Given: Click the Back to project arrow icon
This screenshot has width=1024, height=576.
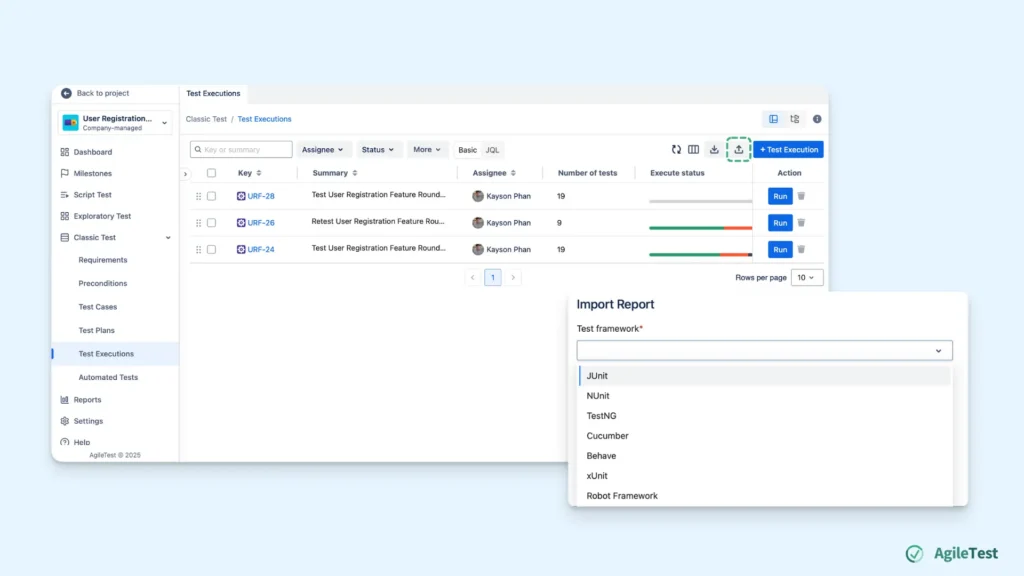Looking at the screenshot, I should (66, 93).
